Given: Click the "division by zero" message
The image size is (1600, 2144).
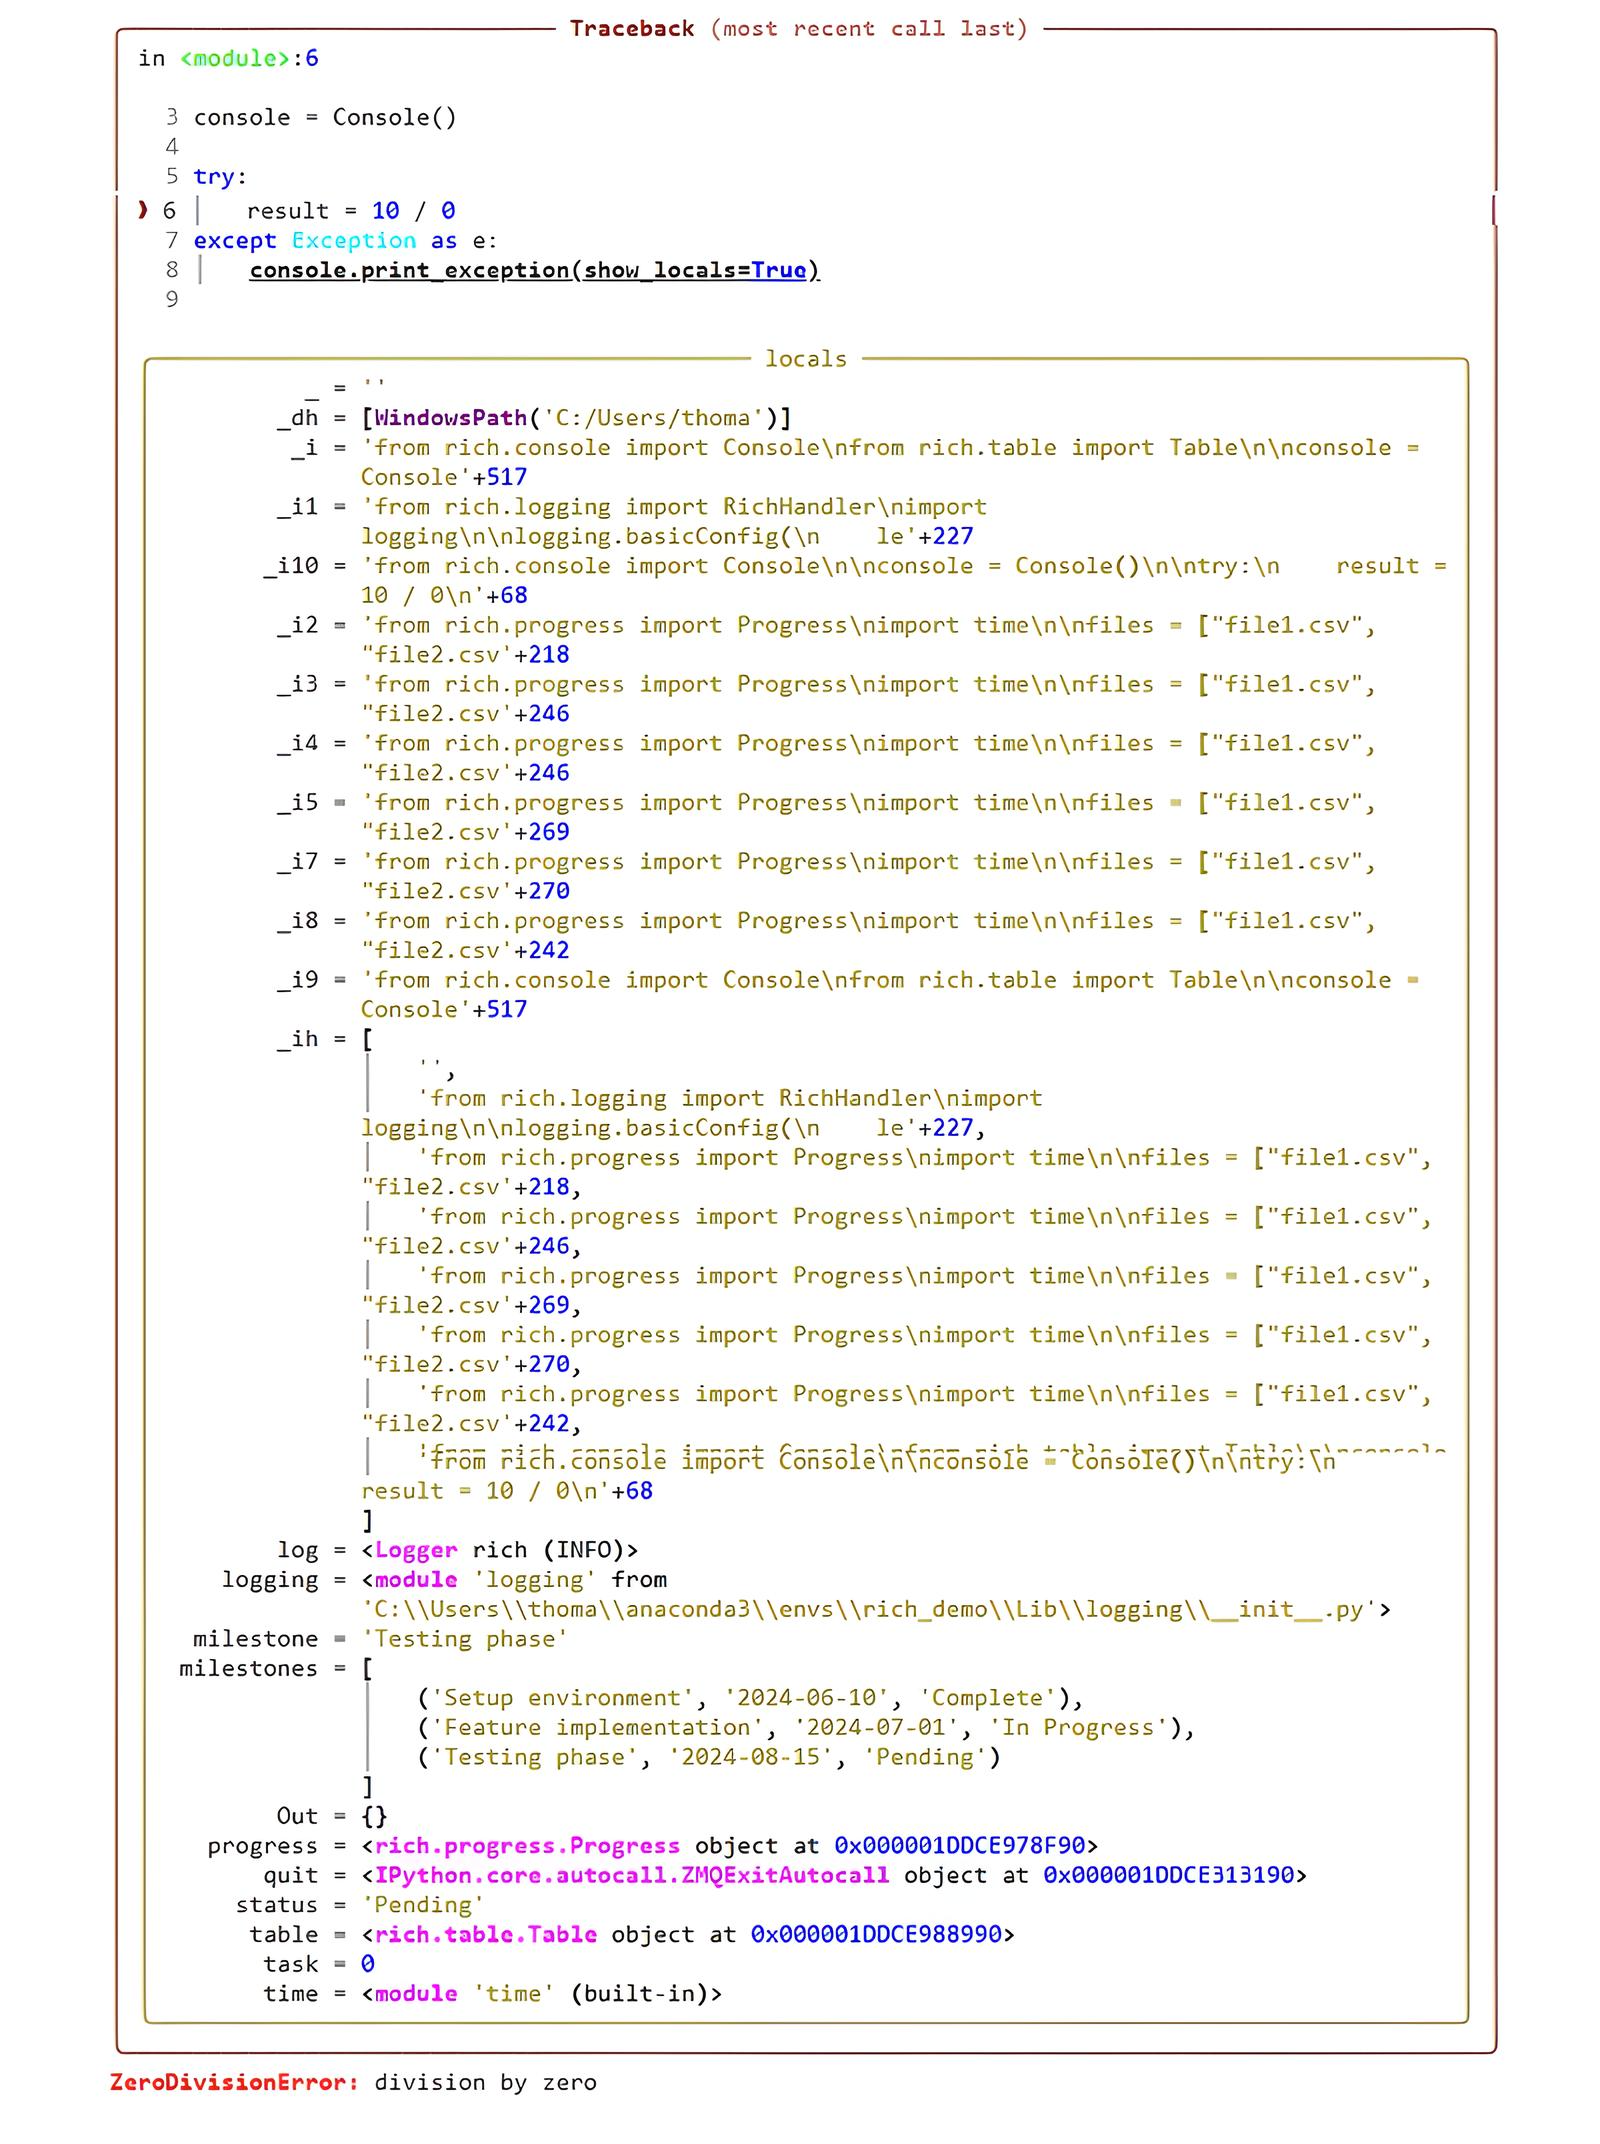Looking at the screenshot, I should coord(486,2082).
